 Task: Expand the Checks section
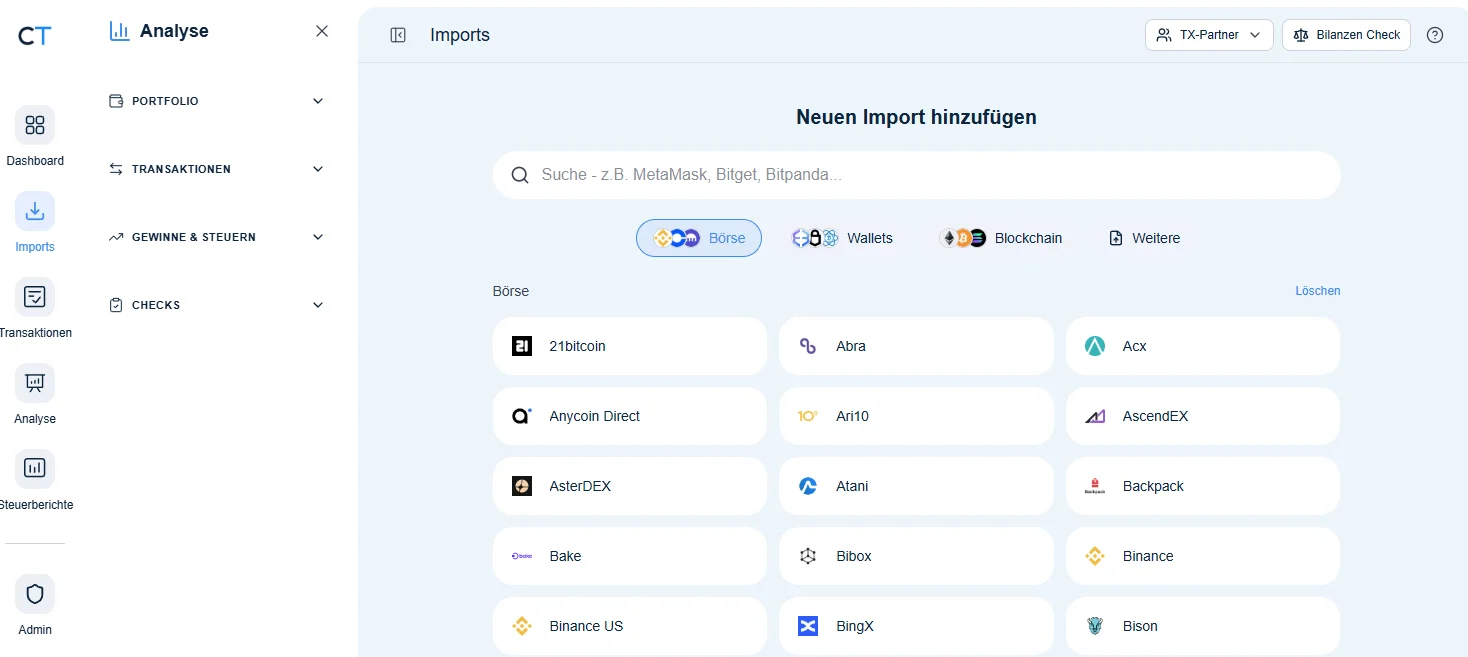217,305
